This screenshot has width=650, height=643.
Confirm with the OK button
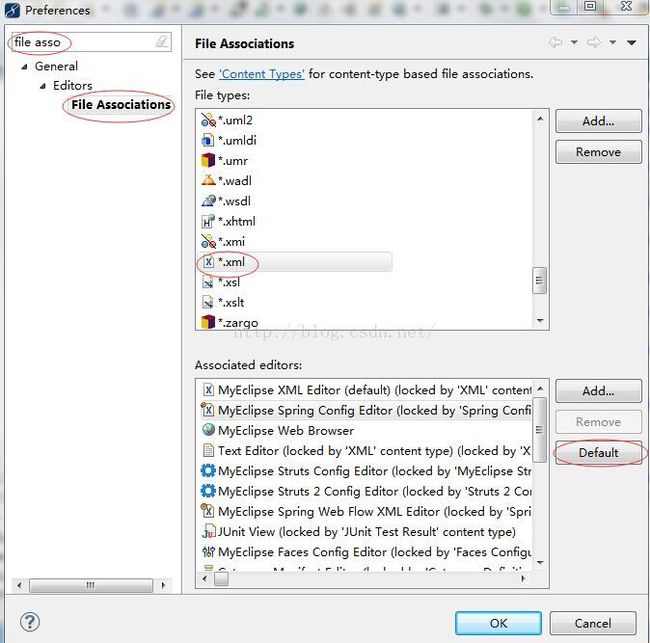498,623
